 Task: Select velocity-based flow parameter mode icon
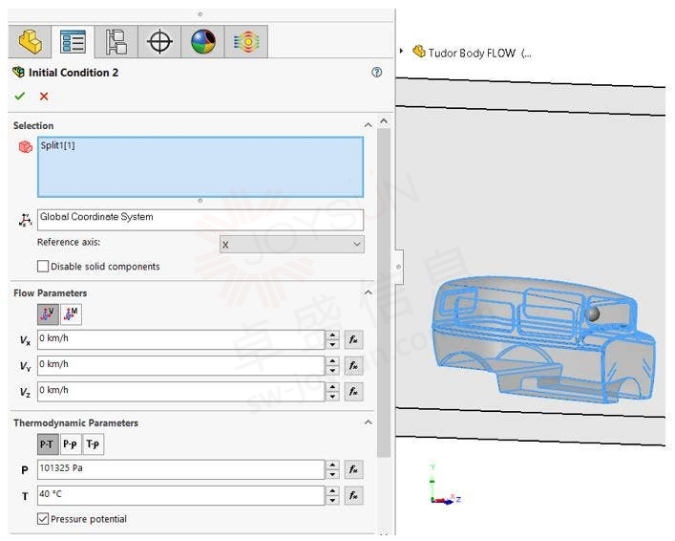pos(48,314)
